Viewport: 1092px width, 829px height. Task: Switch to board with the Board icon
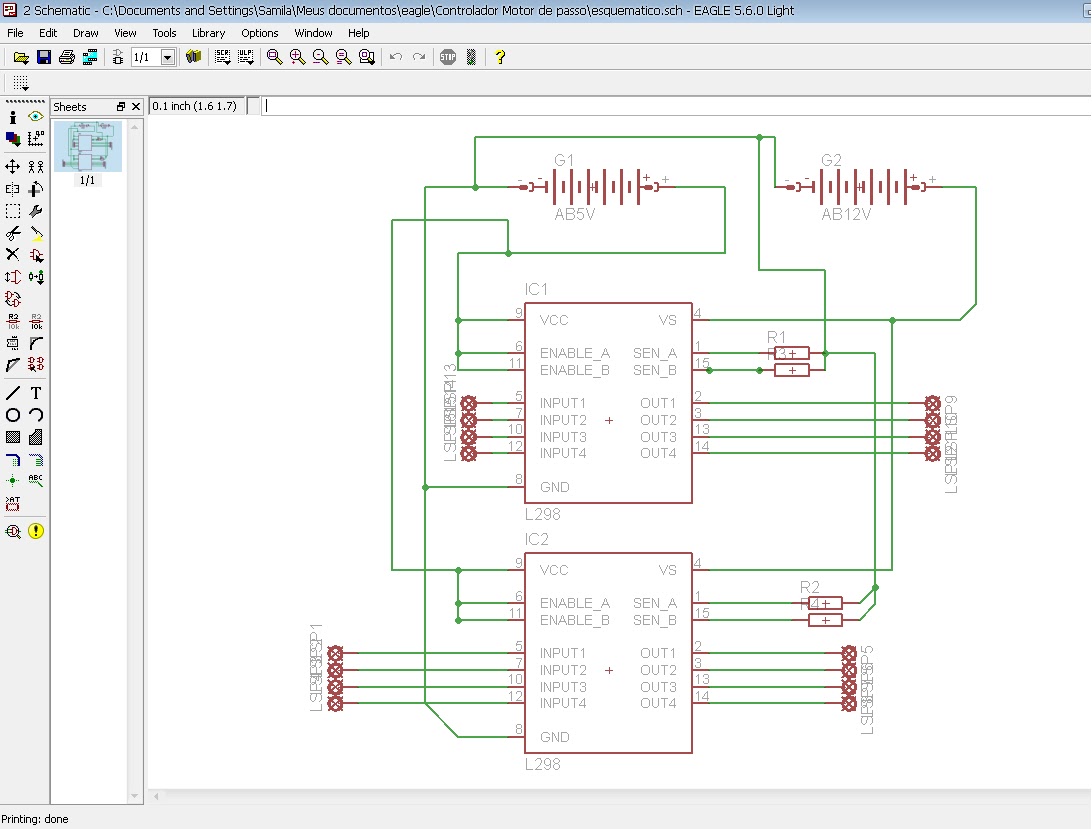pyautogui.click(x=118, y=57)
